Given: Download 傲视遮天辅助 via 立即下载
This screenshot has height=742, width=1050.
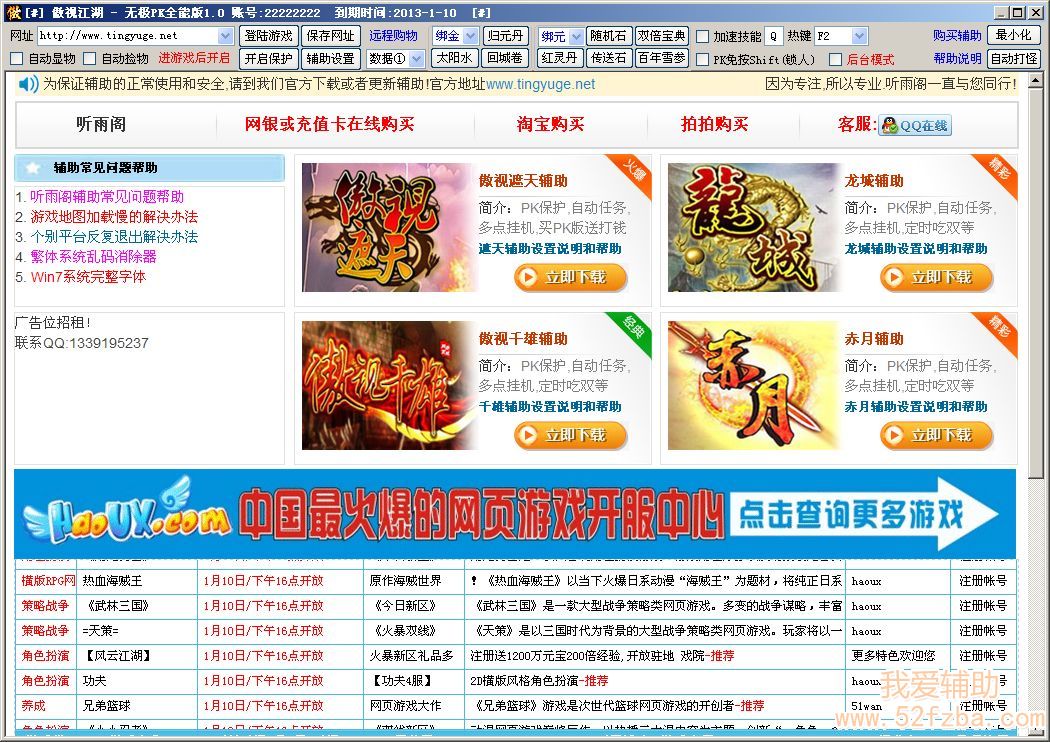Looking at the screenshot, I should [x=571, y=277].
